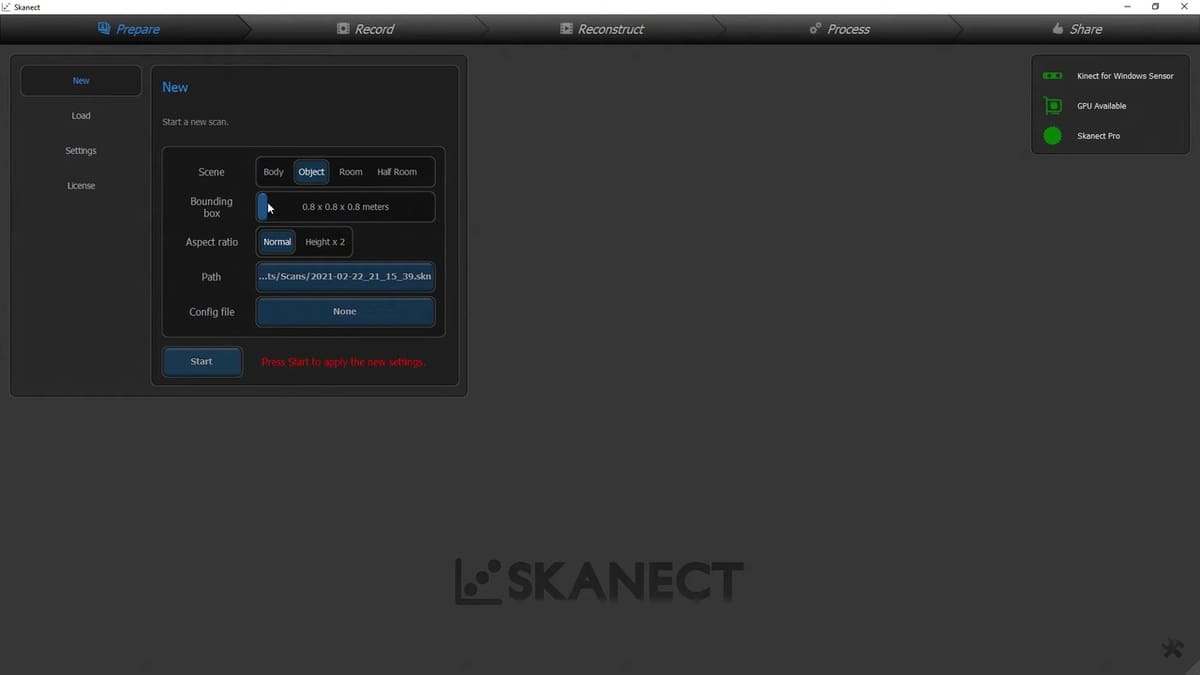Click the Prepare tab icon
This screenshot has height=675, width=1200.
pos(104,29)
